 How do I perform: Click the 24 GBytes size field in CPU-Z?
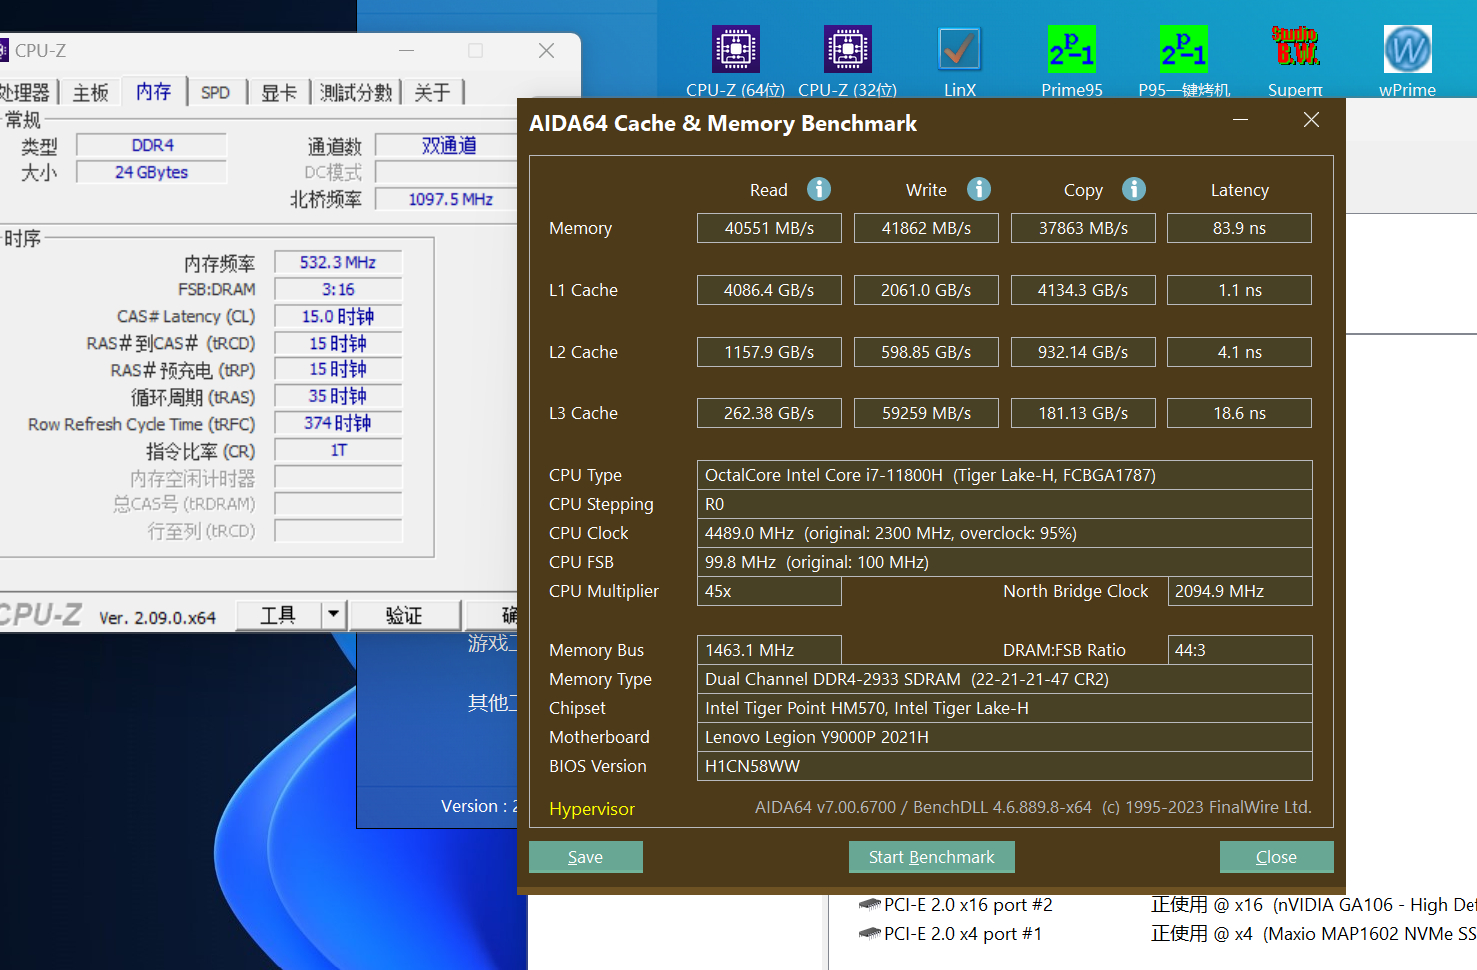pos(152,172)
